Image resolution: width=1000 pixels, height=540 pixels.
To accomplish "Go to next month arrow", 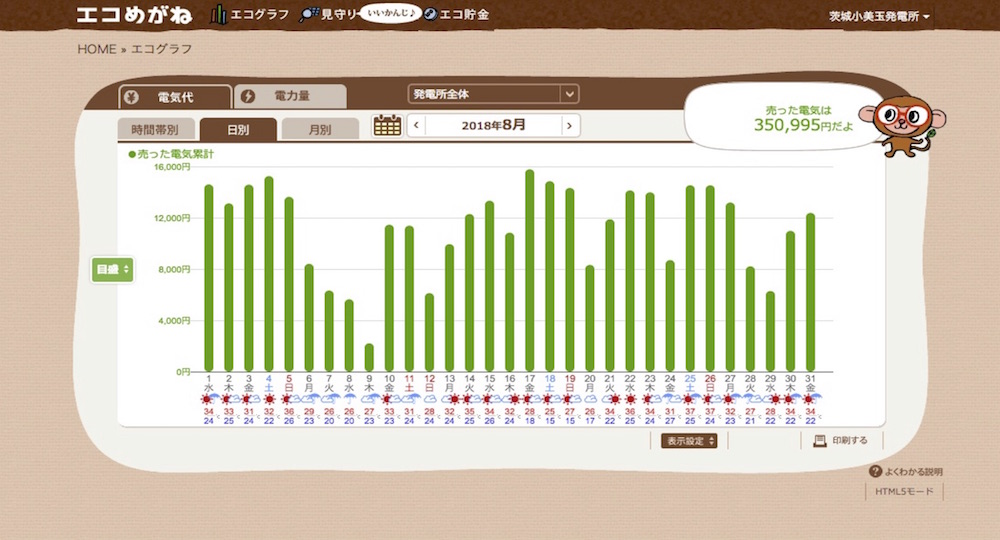I will [x=570, y=126].
